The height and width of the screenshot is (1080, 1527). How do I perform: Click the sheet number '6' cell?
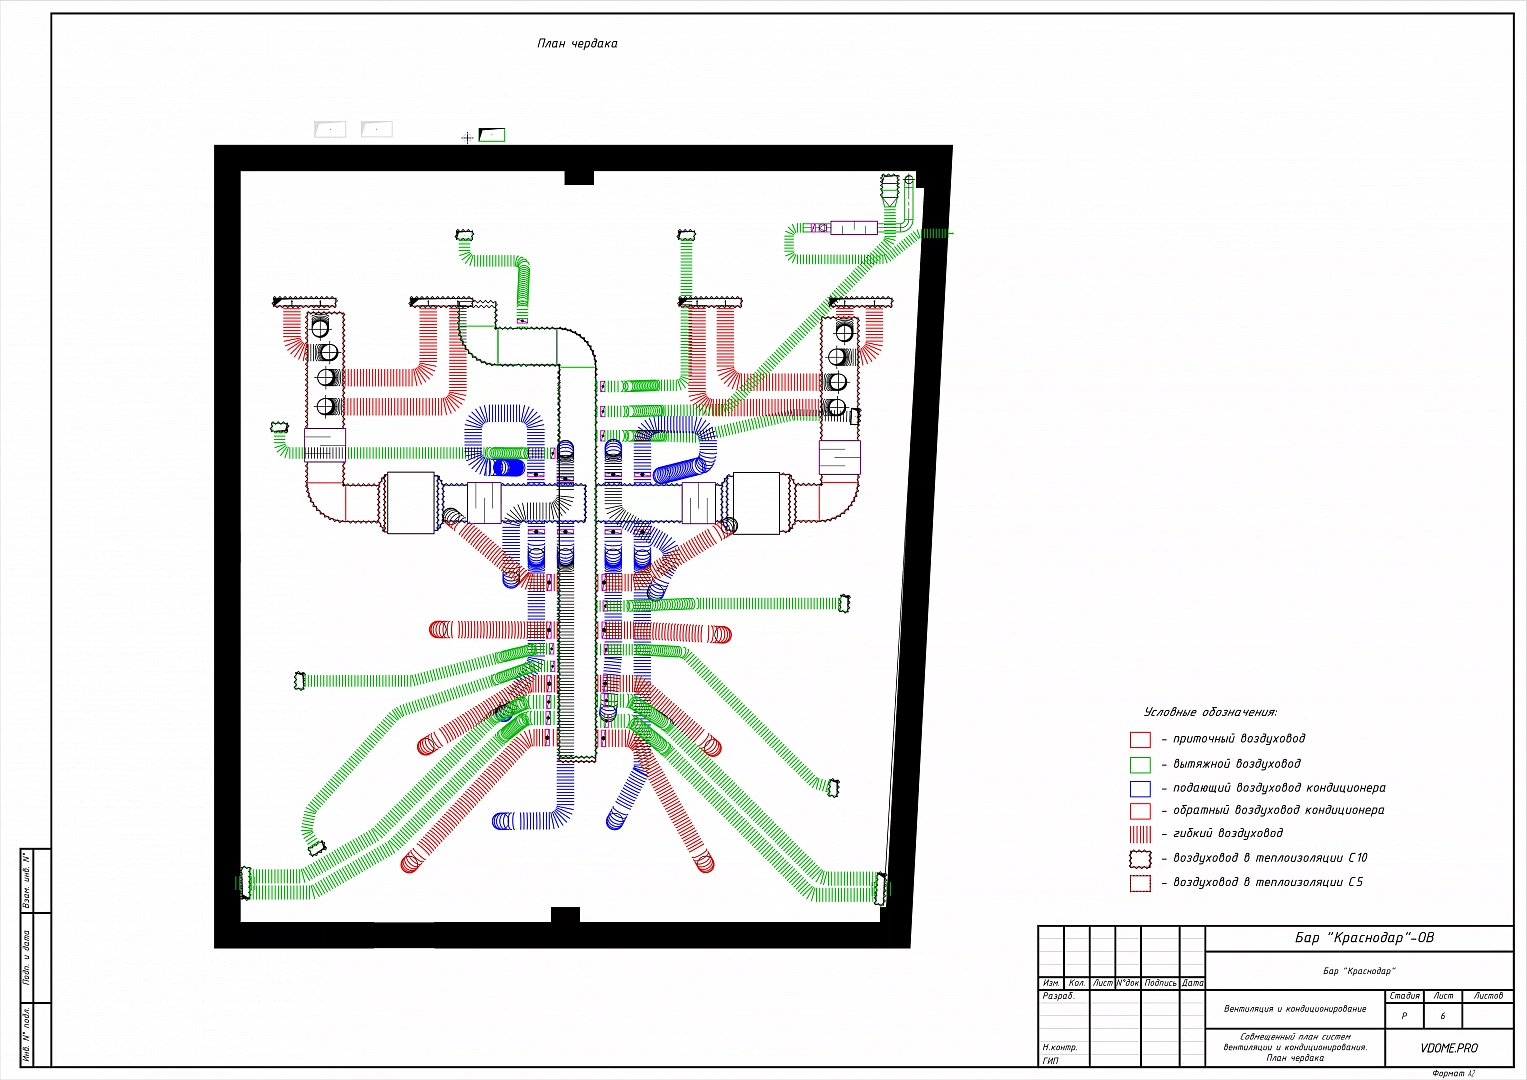click(1442, 1016)
